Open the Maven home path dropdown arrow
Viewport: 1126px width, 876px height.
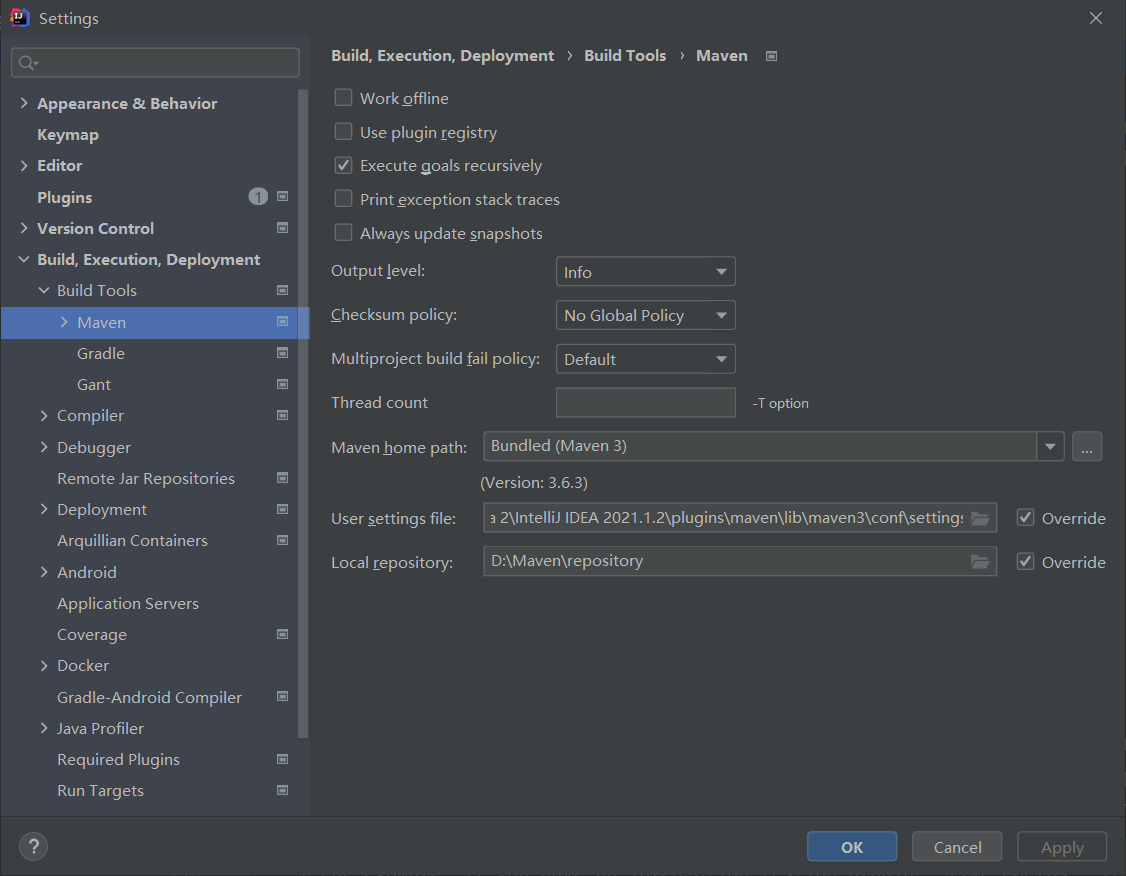[1050, 447]
